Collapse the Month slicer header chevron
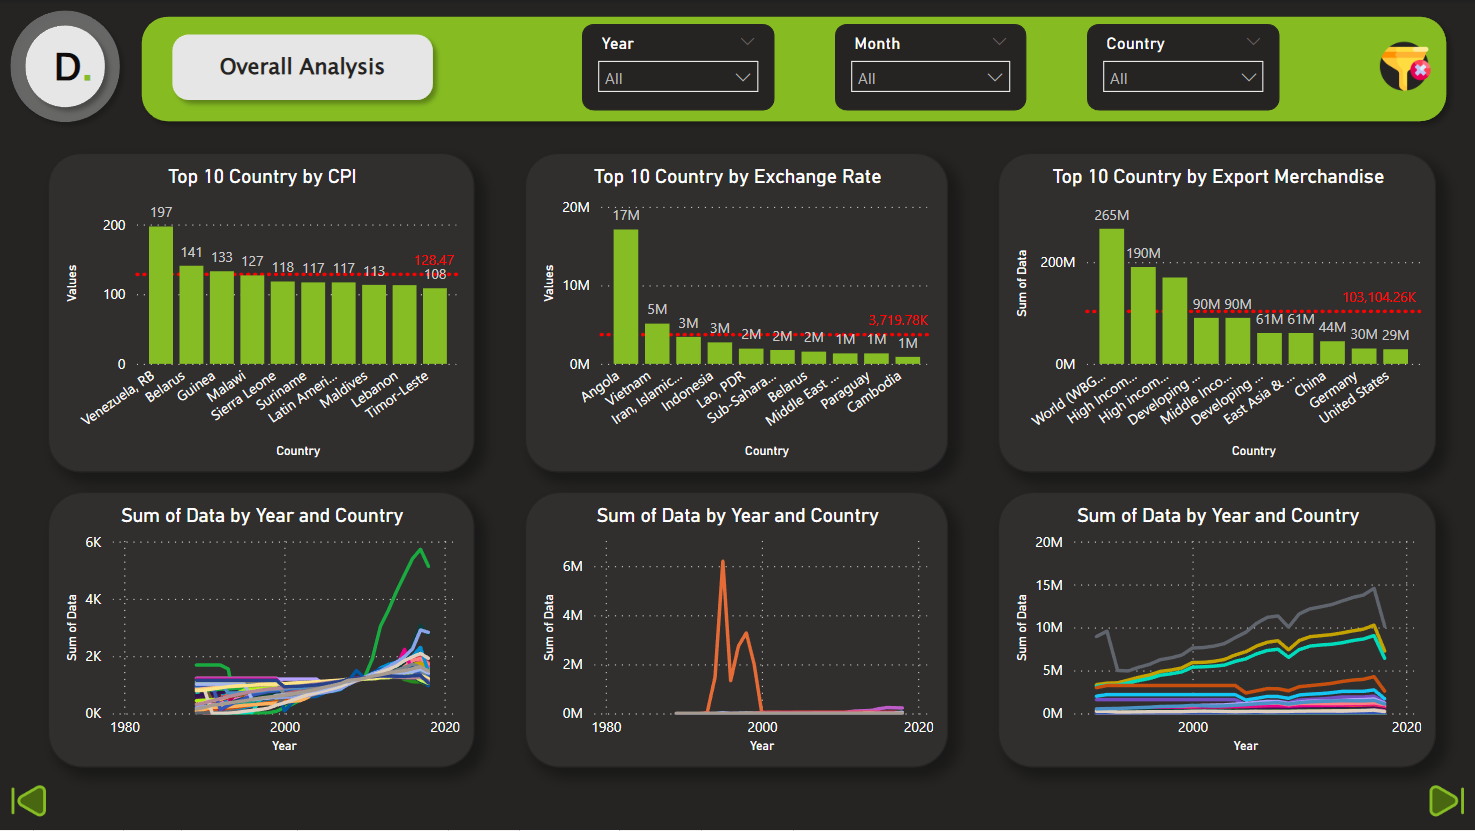The height and width of the screenshot is (831, 1475). pos(999,42)
